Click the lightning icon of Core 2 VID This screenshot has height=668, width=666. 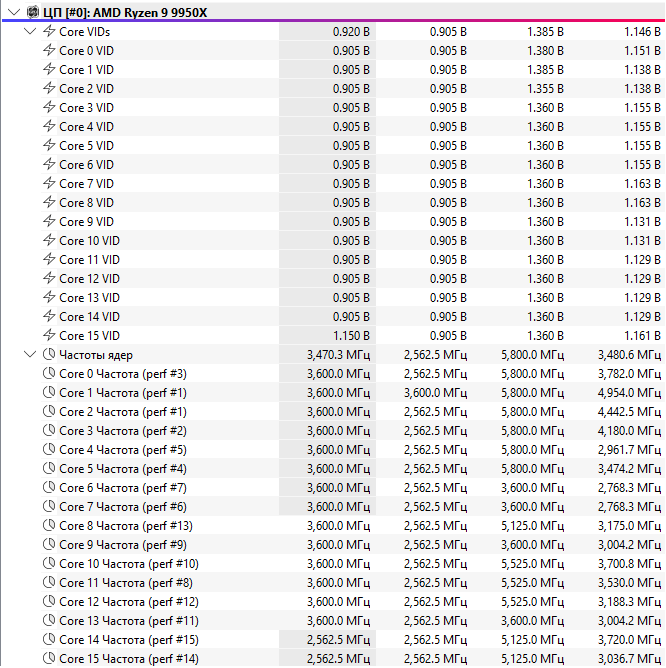coord(49,88)
